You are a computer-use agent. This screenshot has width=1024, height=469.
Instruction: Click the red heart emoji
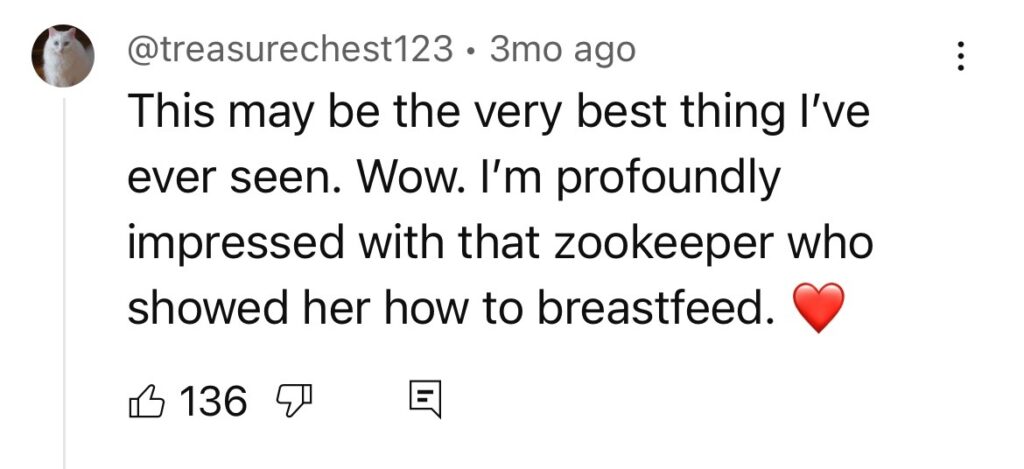coord(817,308)
